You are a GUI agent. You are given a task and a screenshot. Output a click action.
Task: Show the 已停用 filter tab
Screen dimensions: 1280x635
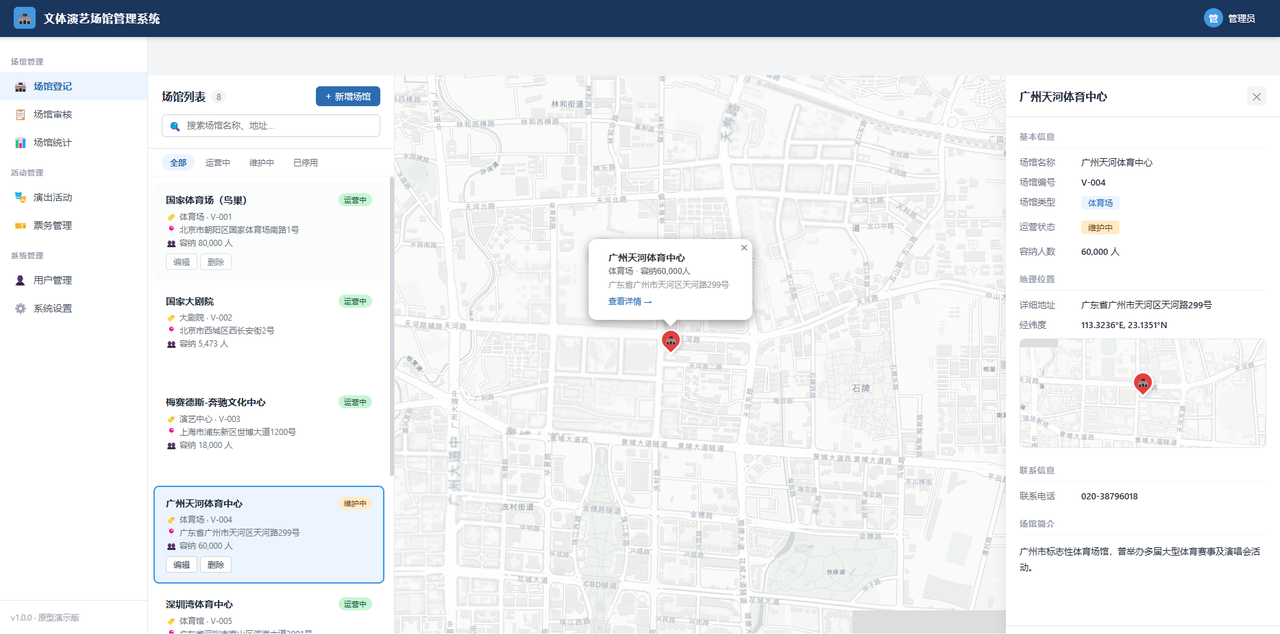(x=306, y=162)
